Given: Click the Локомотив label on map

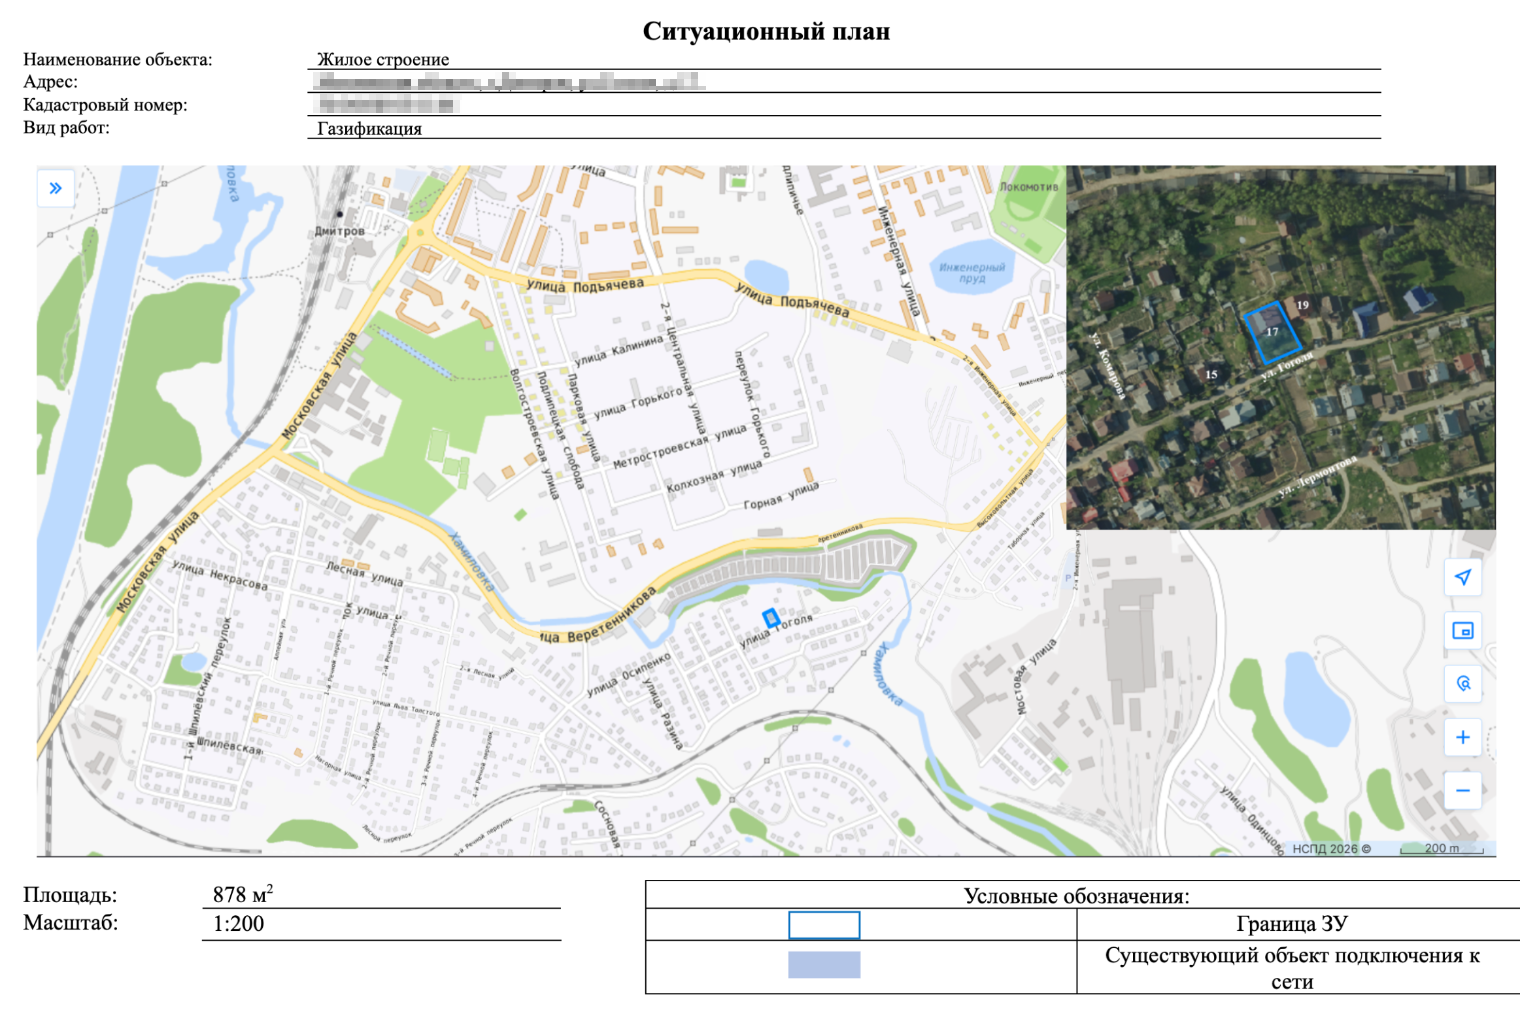Looking at the screenshot, I should click(1028, 187).
